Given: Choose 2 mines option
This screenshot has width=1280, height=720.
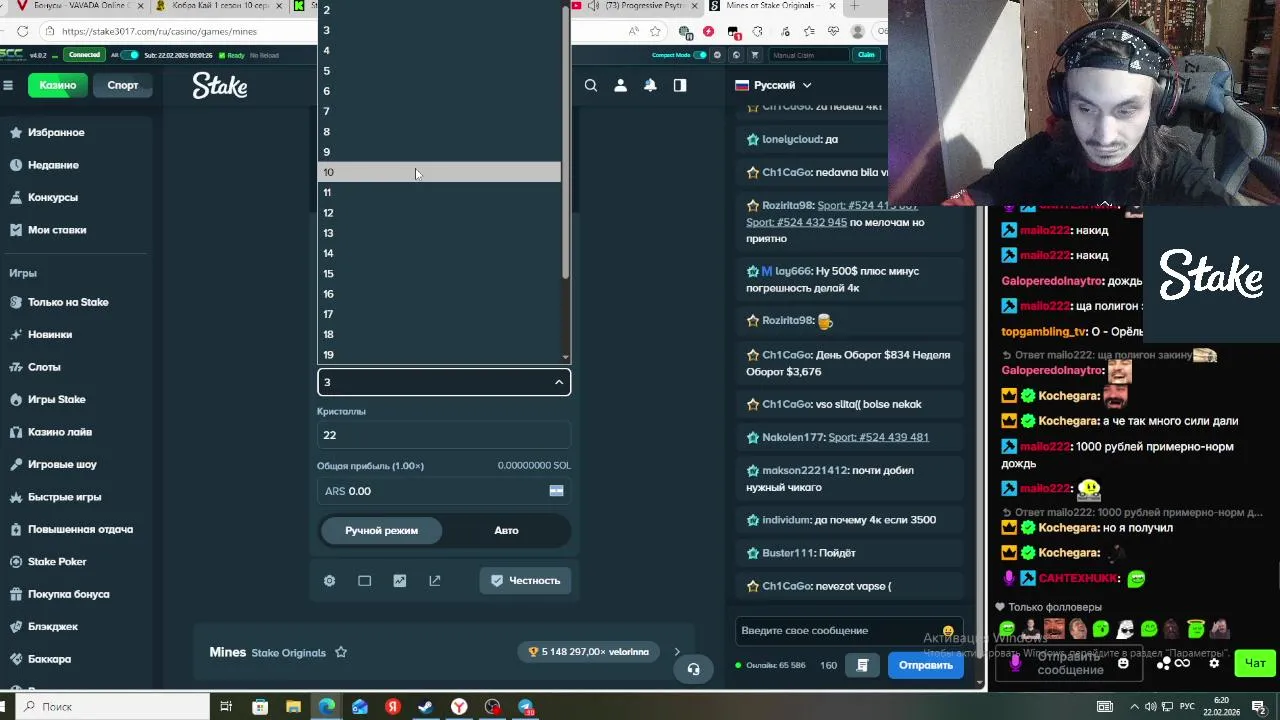Looking at the screenshot, I should tap(439, 10).
